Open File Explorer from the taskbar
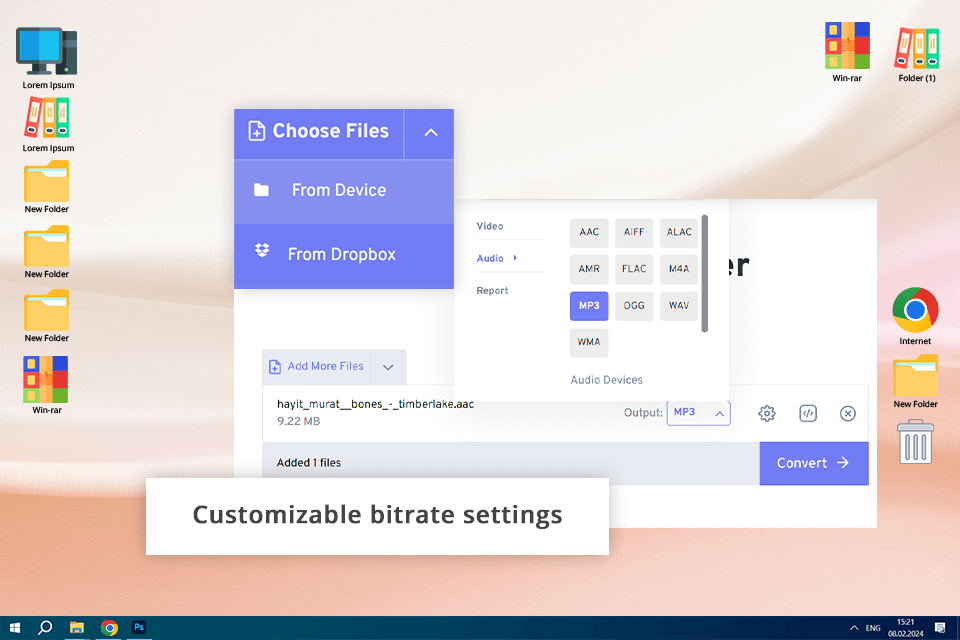This screenshot has height=640, width=960. pos(77,628)
